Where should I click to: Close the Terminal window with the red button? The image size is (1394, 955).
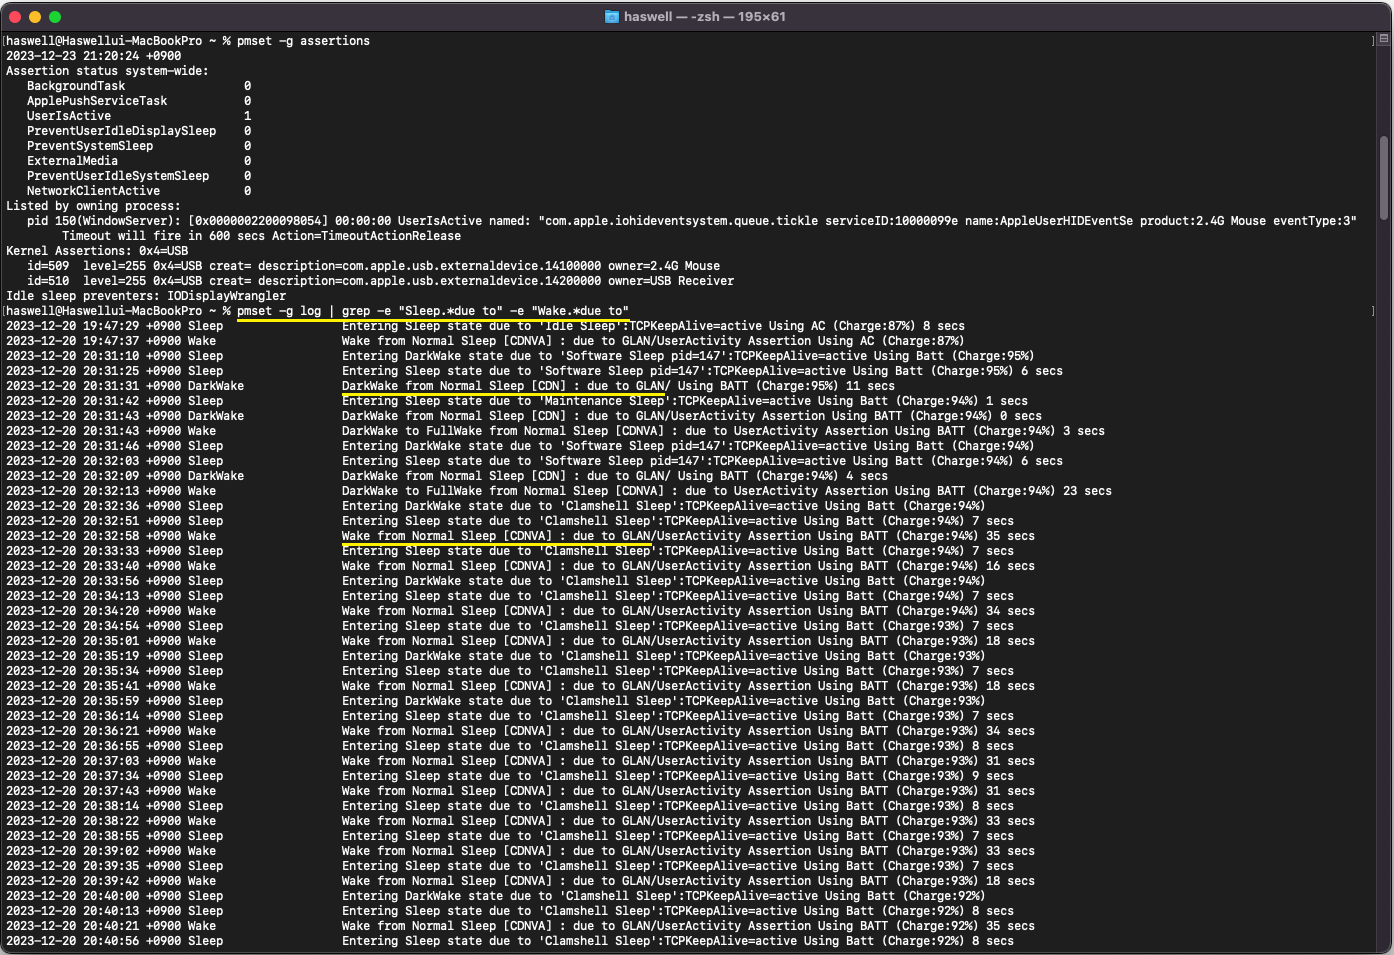15,17
